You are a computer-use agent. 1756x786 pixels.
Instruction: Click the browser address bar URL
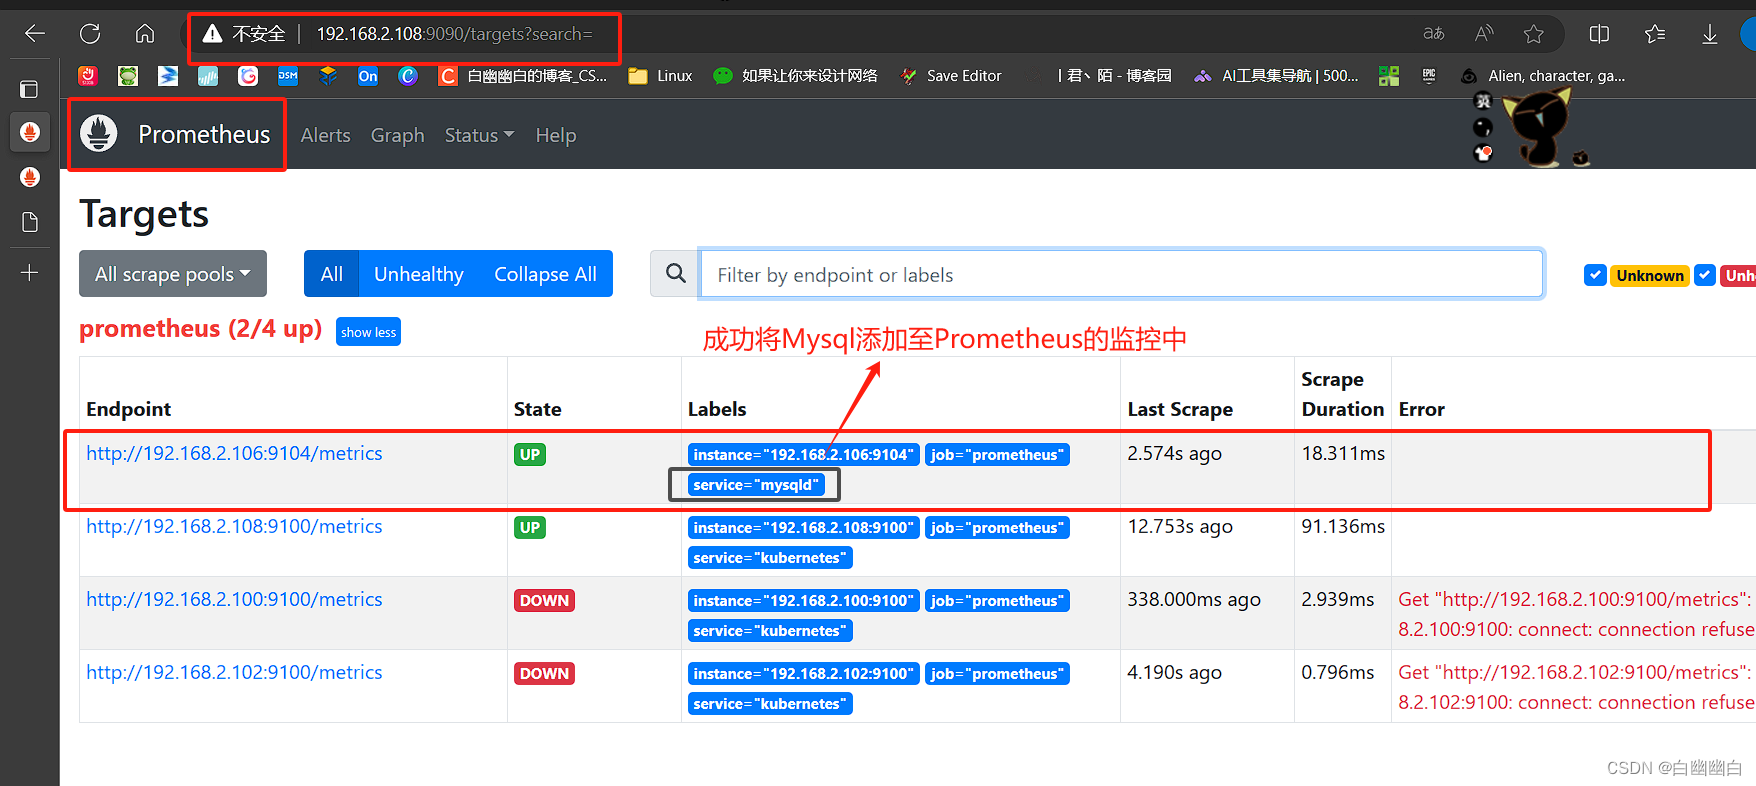(x=454, y=34)
